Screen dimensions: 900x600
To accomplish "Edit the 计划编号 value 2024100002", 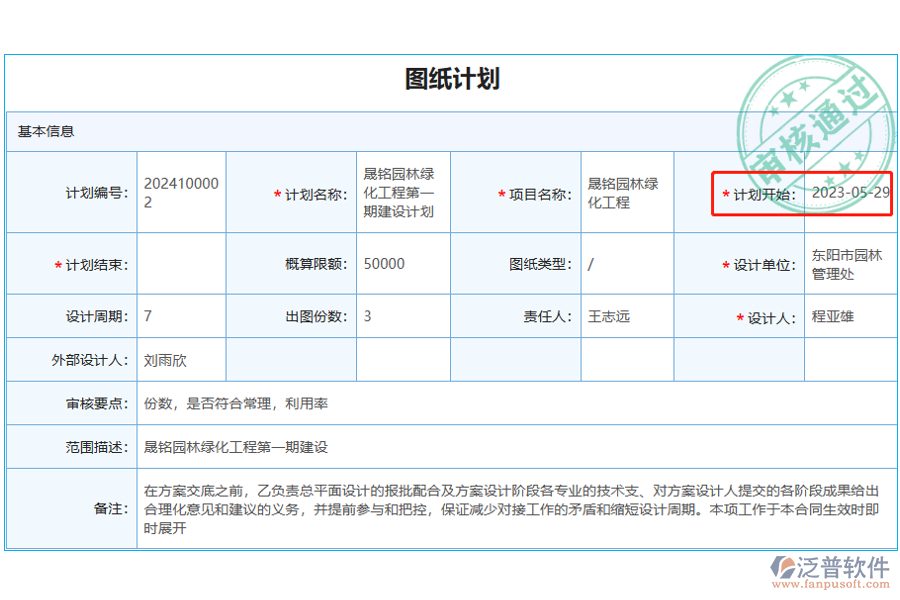I will tap(181, 192).
